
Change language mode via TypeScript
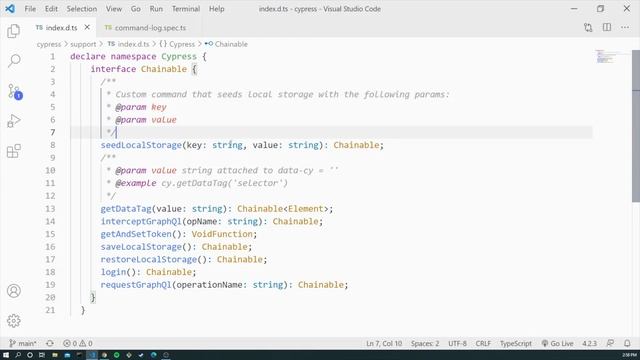516,343
